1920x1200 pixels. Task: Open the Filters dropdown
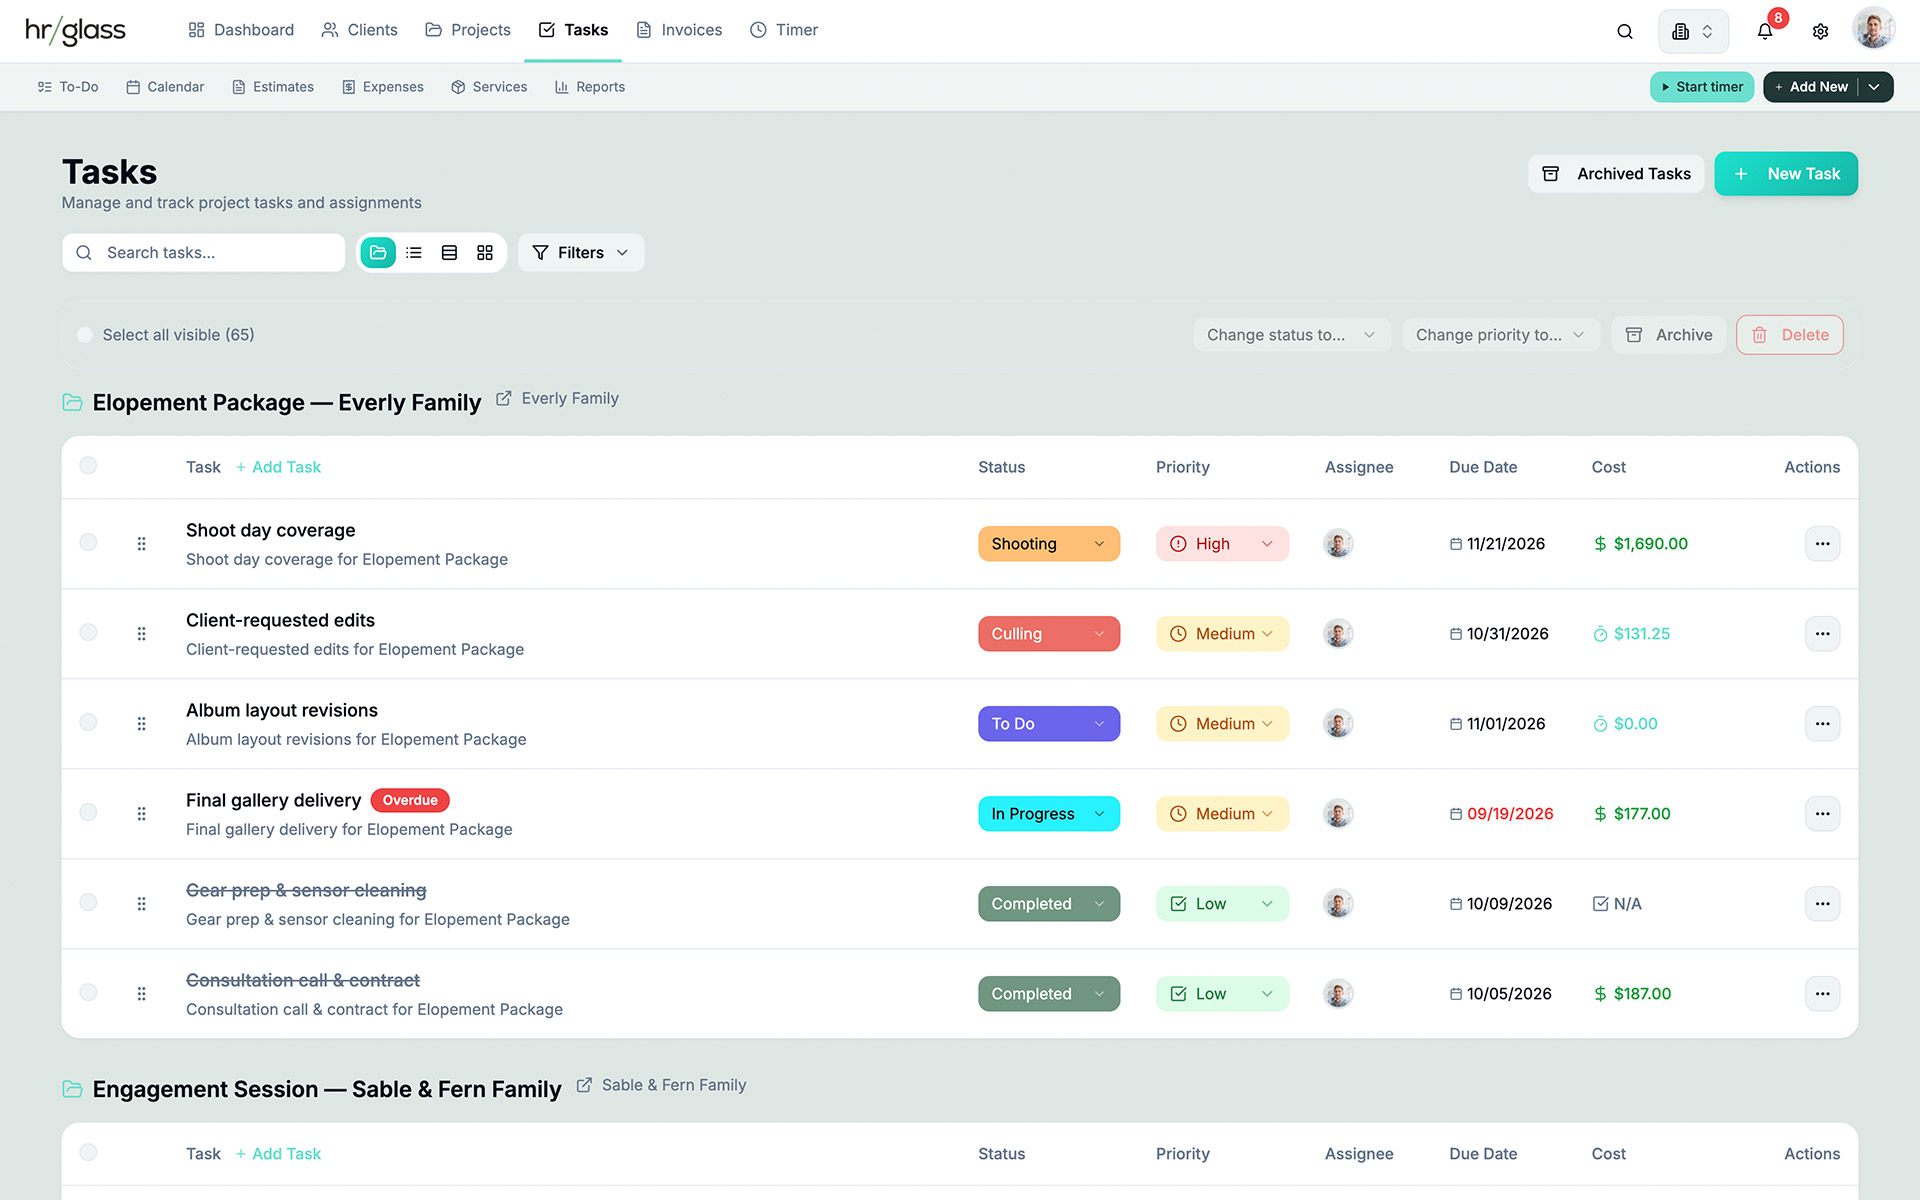pyautogui.click(x=581, y=253)
